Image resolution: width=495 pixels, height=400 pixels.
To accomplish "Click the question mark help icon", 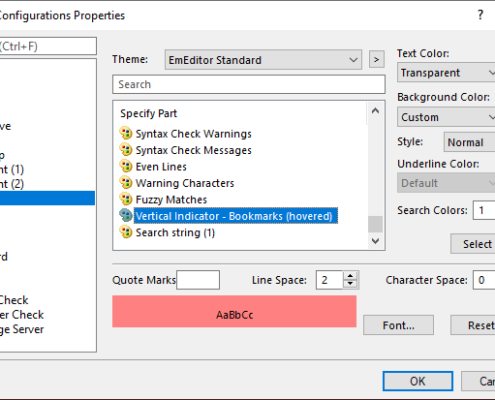I will tap(480, 15).
